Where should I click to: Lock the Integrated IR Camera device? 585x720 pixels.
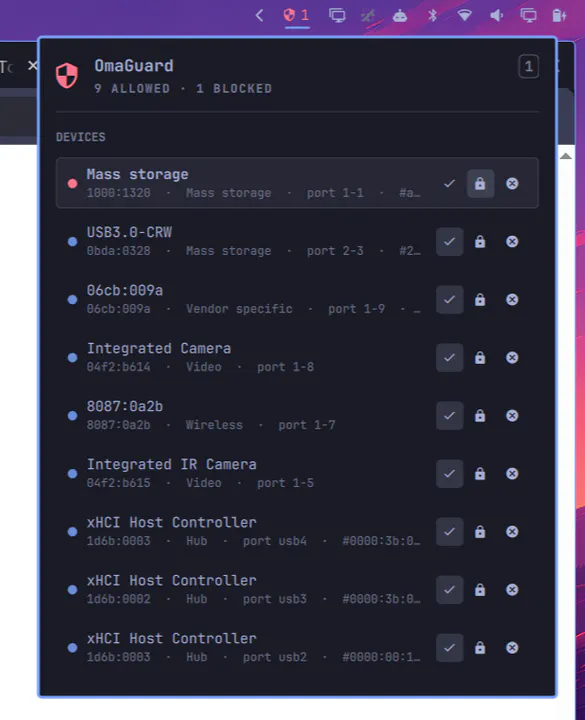pos(480,473)
